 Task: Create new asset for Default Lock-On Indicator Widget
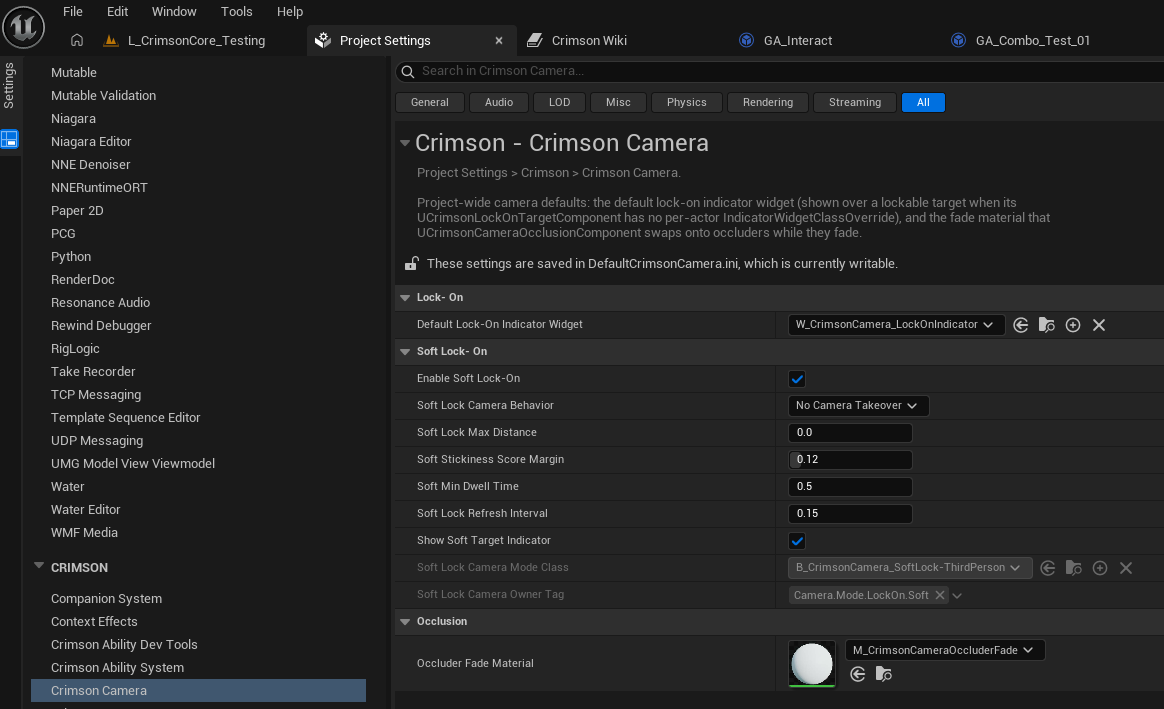[1073, 325]
